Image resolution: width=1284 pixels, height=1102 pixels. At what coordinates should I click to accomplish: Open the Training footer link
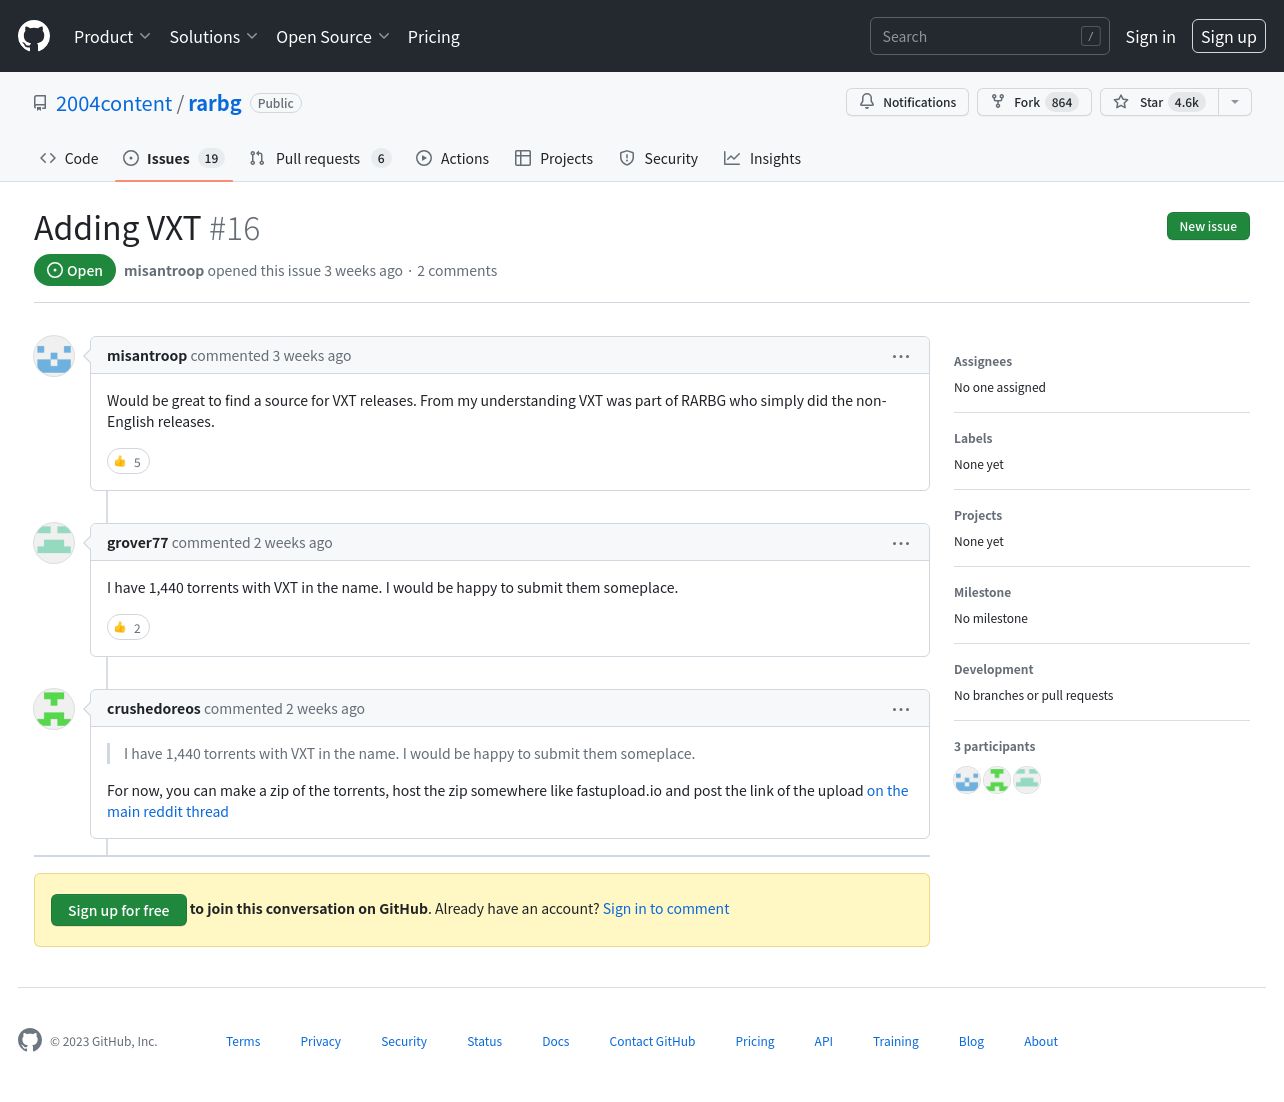896,1042
